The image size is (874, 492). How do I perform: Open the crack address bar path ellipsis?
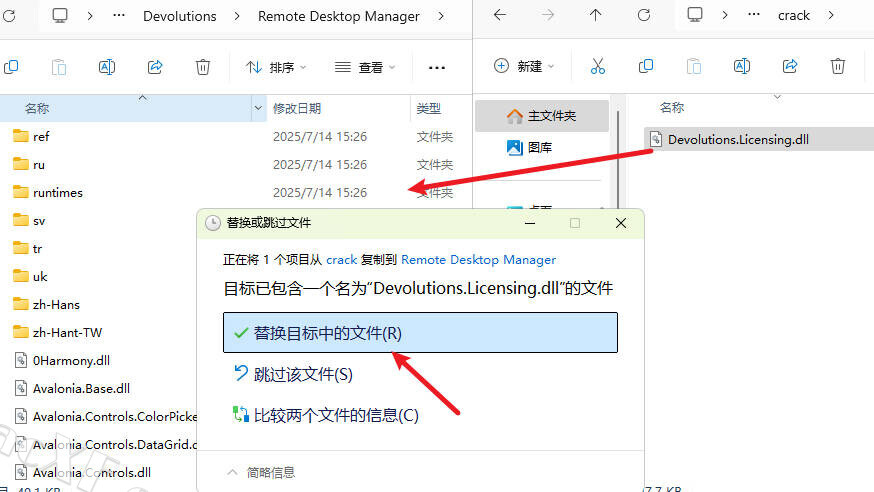pyautogui.click(x=754, y=15)
